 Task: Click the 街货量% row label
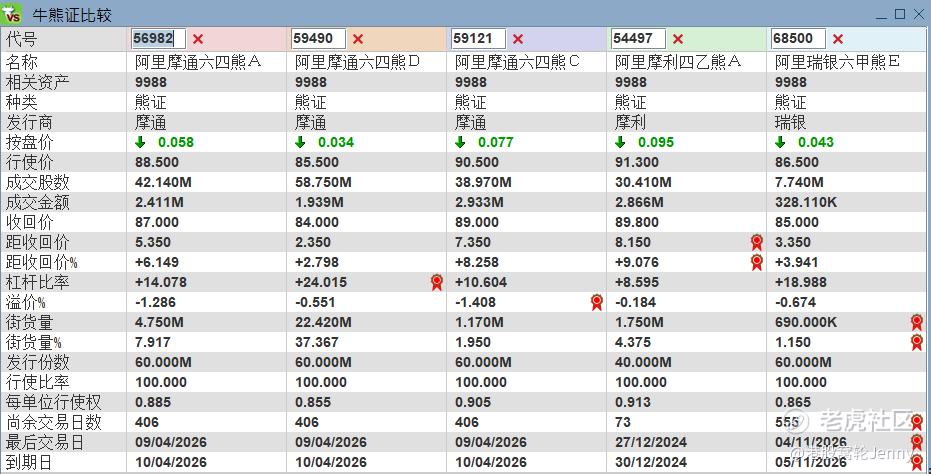point(33,342)
